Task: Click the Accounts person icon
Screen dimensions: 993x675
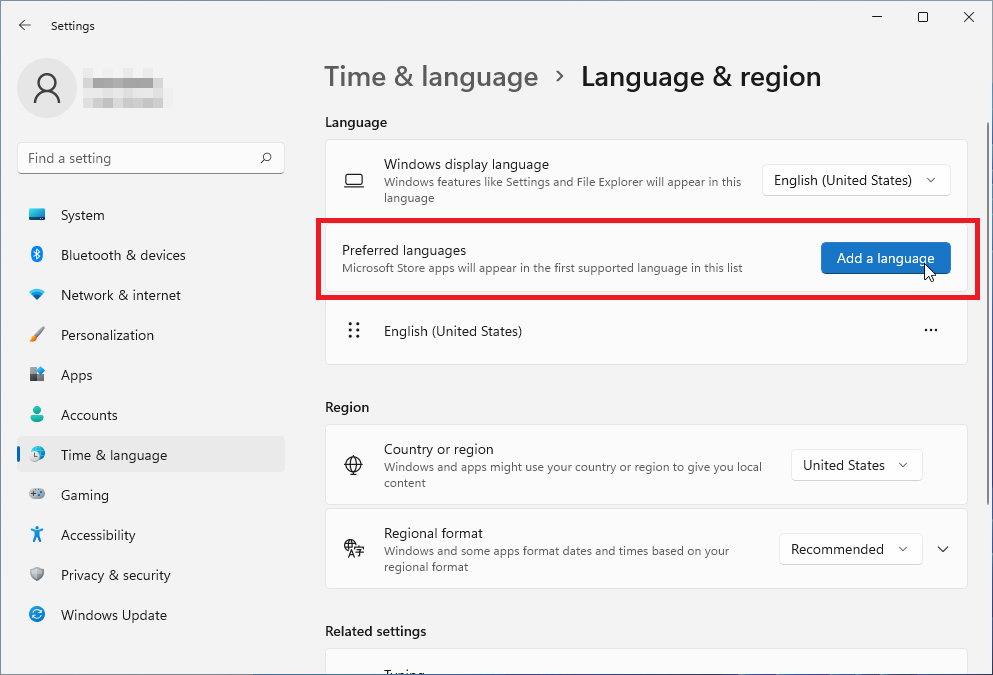Action: (37, 414)
